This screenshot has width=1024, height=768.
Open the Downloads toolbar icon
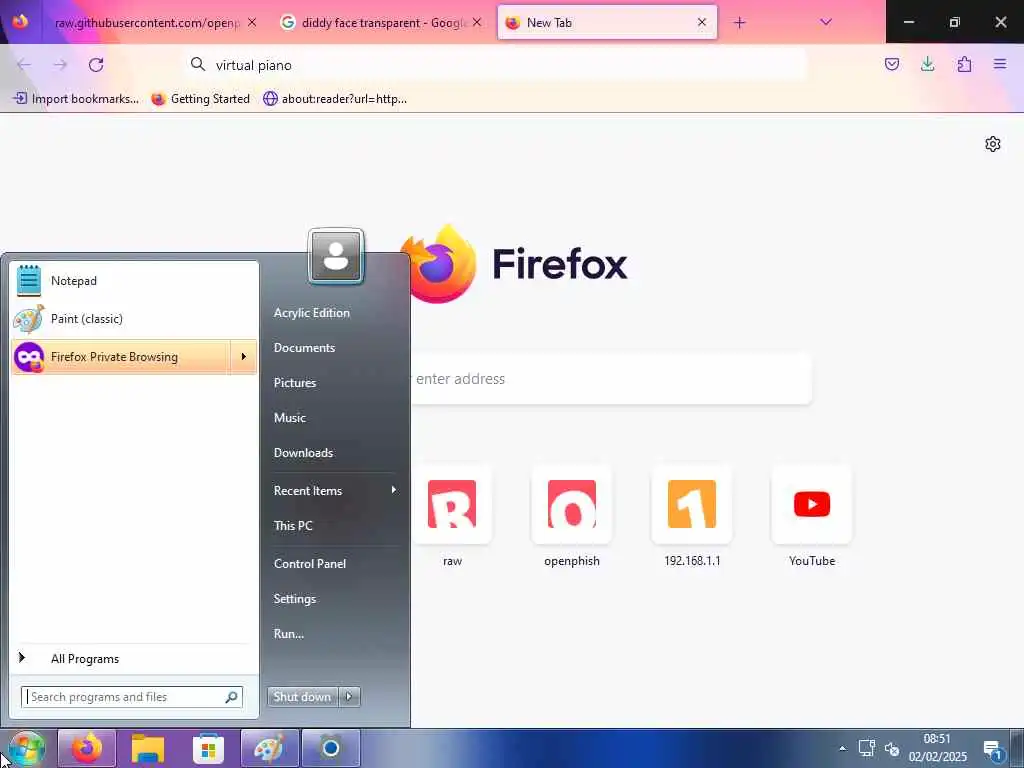(927, 64)
